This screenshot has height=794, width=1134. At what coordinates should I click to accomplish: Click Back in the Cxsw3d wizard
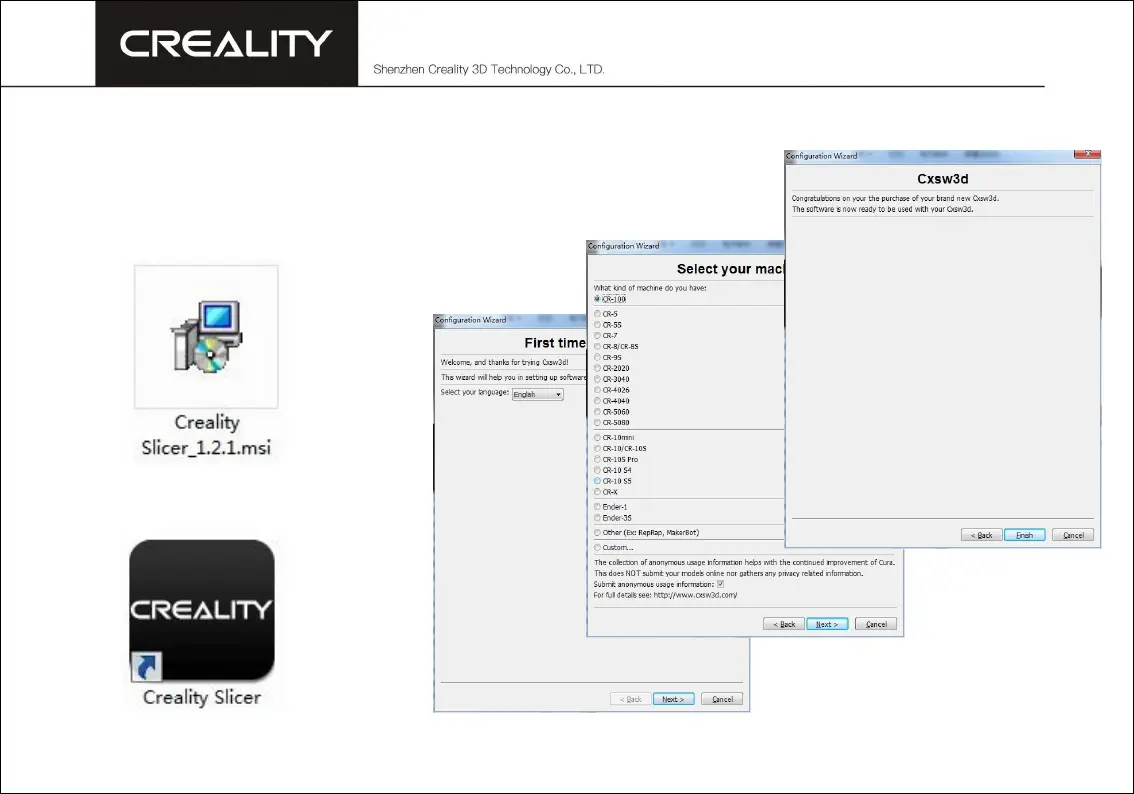981,535
